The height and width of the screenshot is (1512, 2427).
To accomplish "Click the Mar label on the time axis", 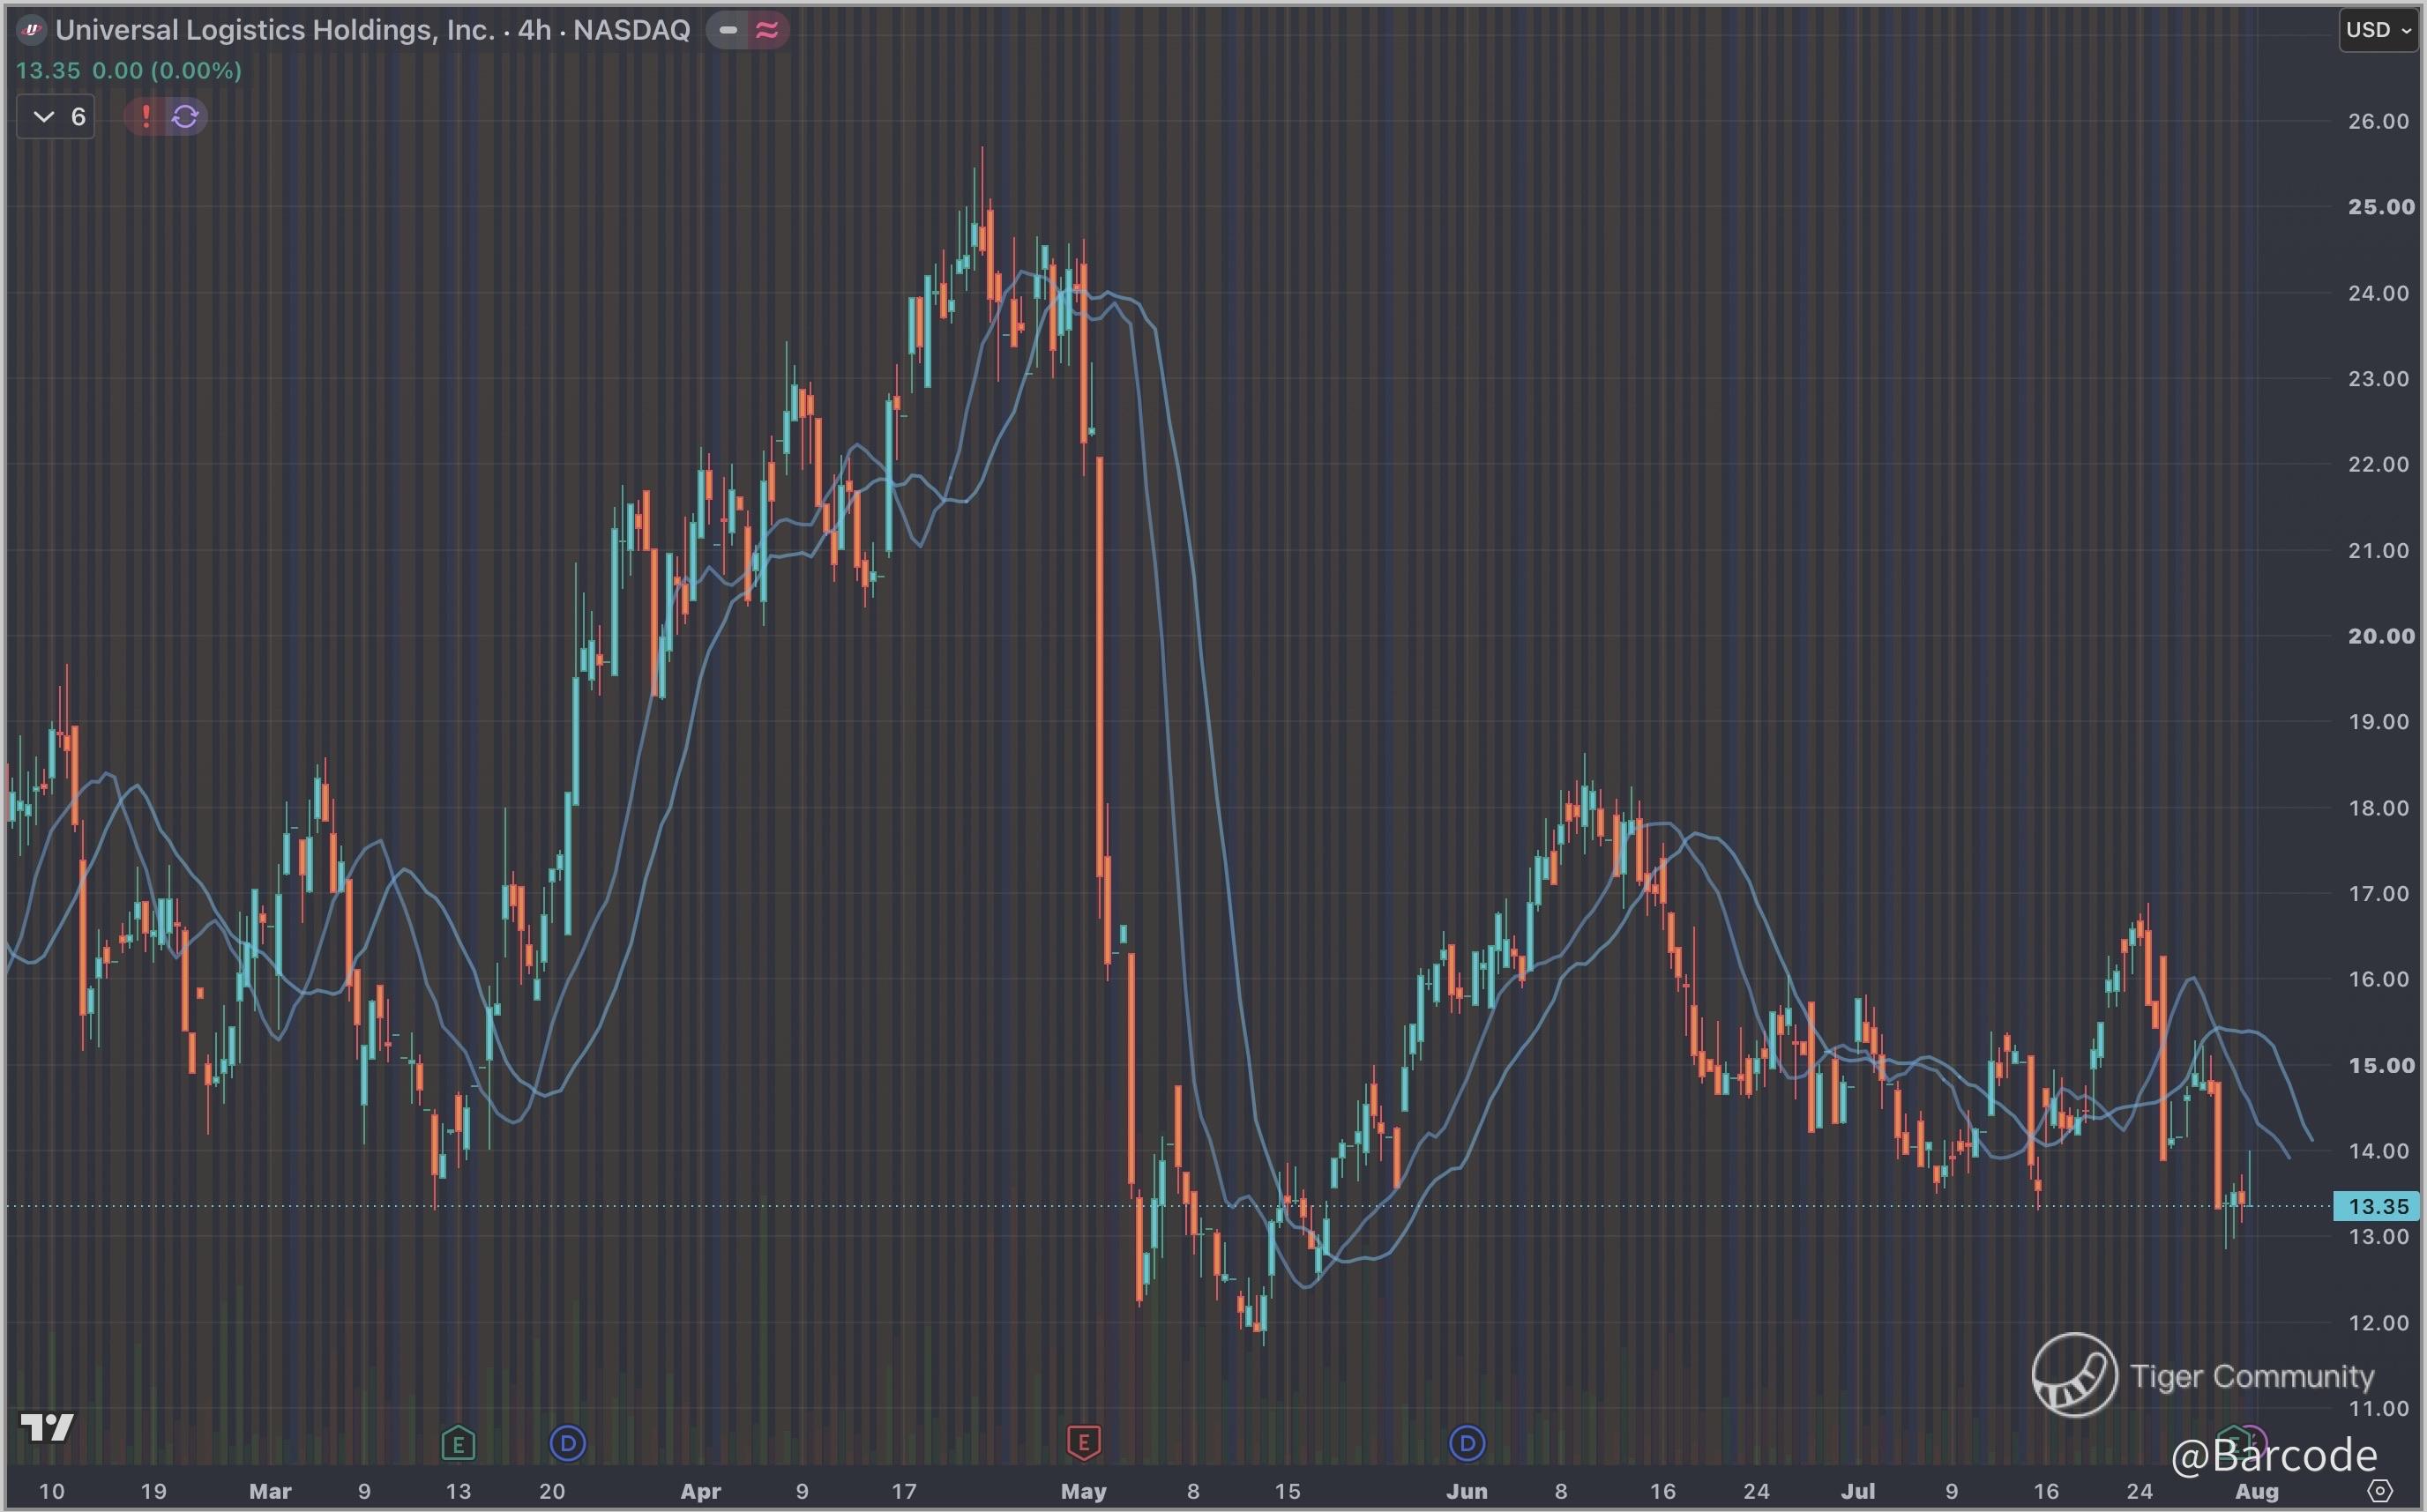I will coord(270,1492).
